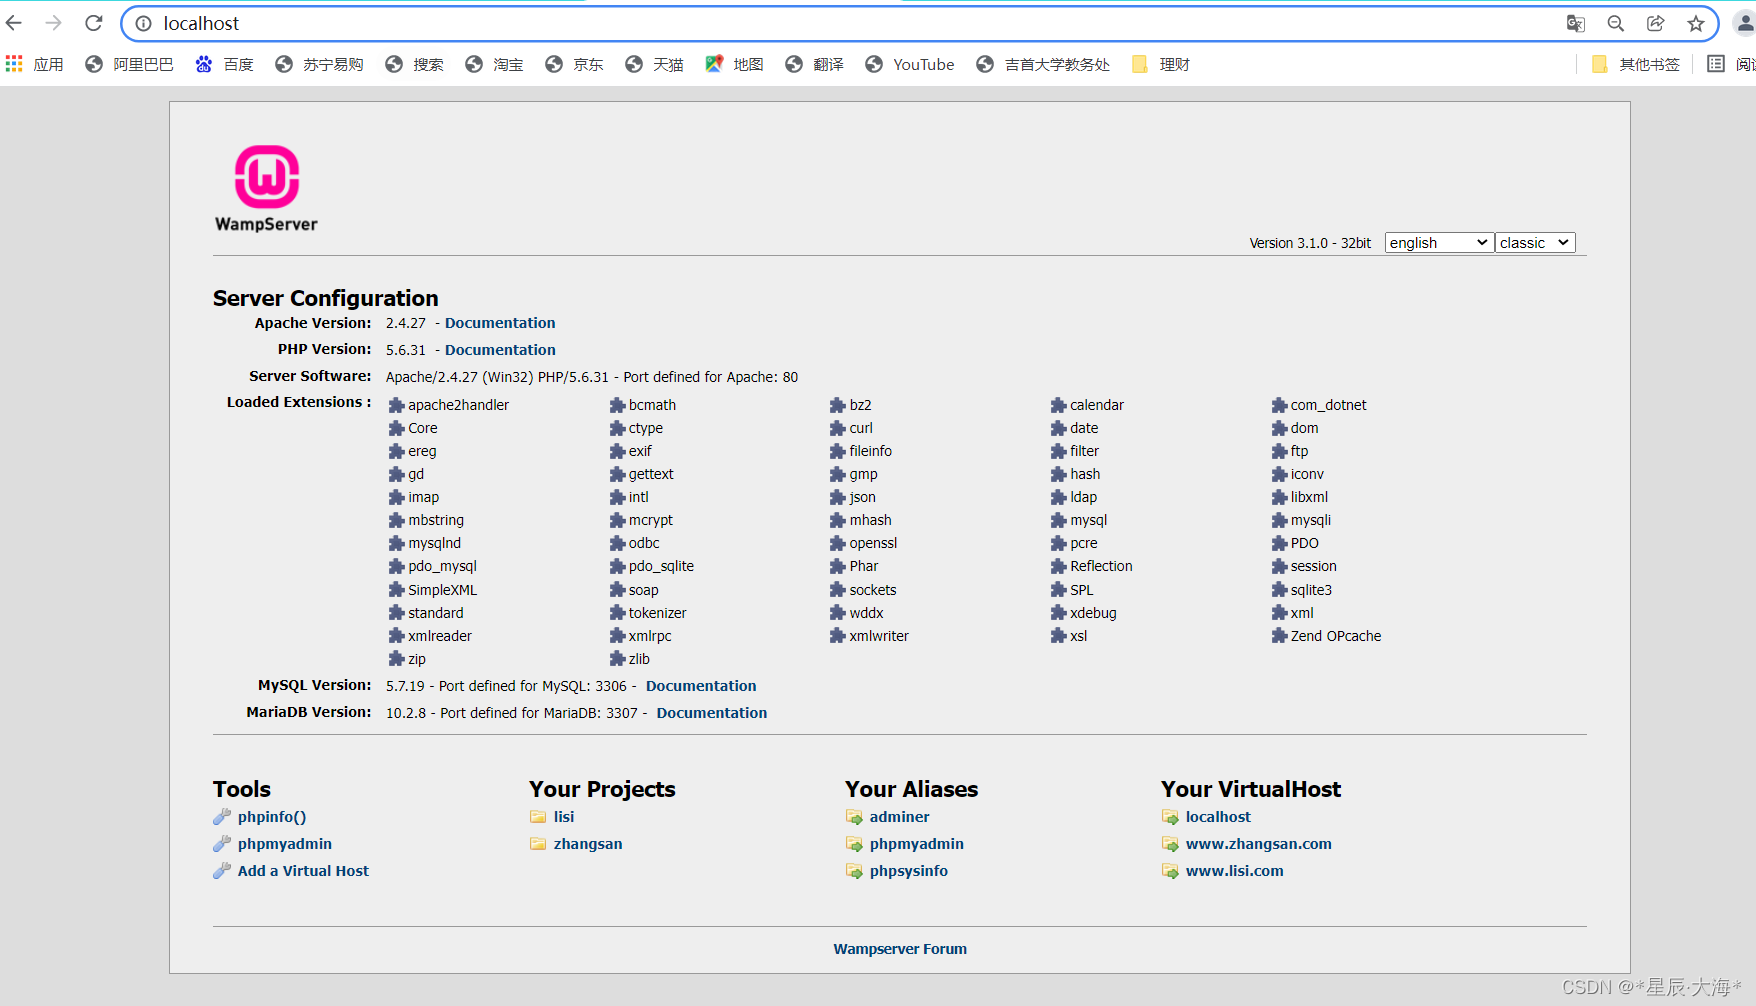Click the puzzle icon next to curl
Screen dimensions: 1756x1006
tap(838, 428)
